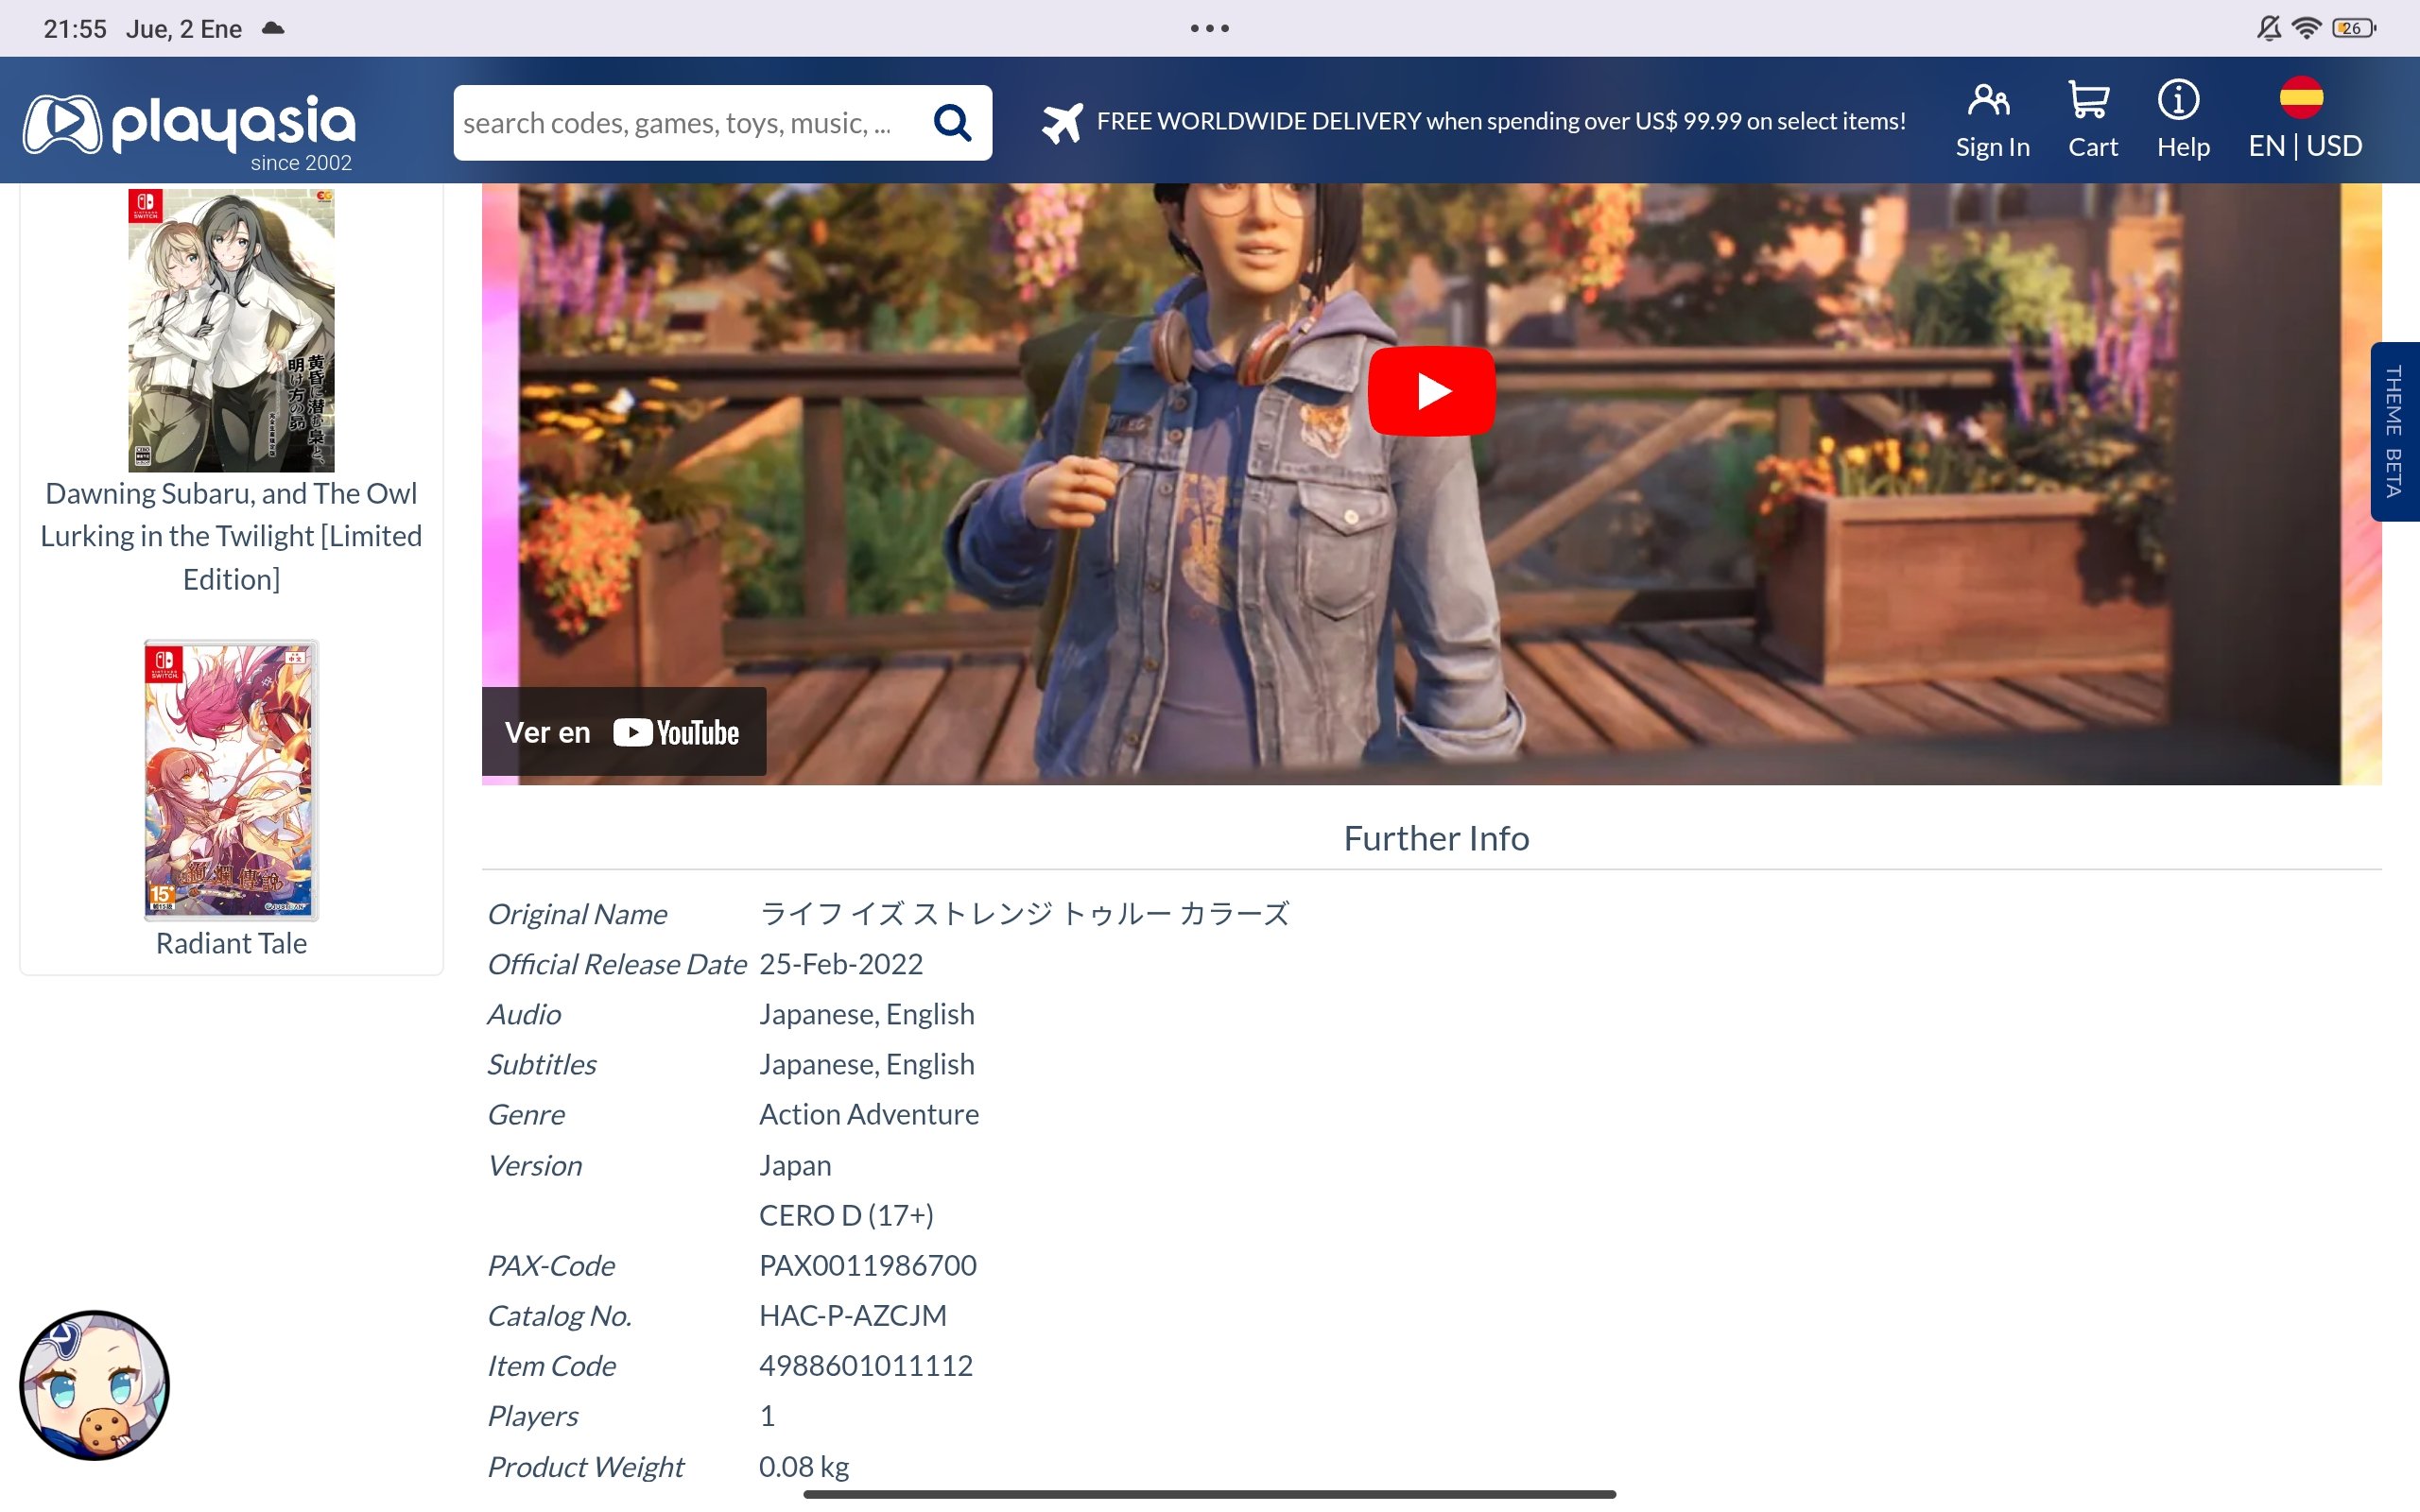Tap the 21:55 clock in status bar
This screenshot has width=2420, height=1512.
75,28
